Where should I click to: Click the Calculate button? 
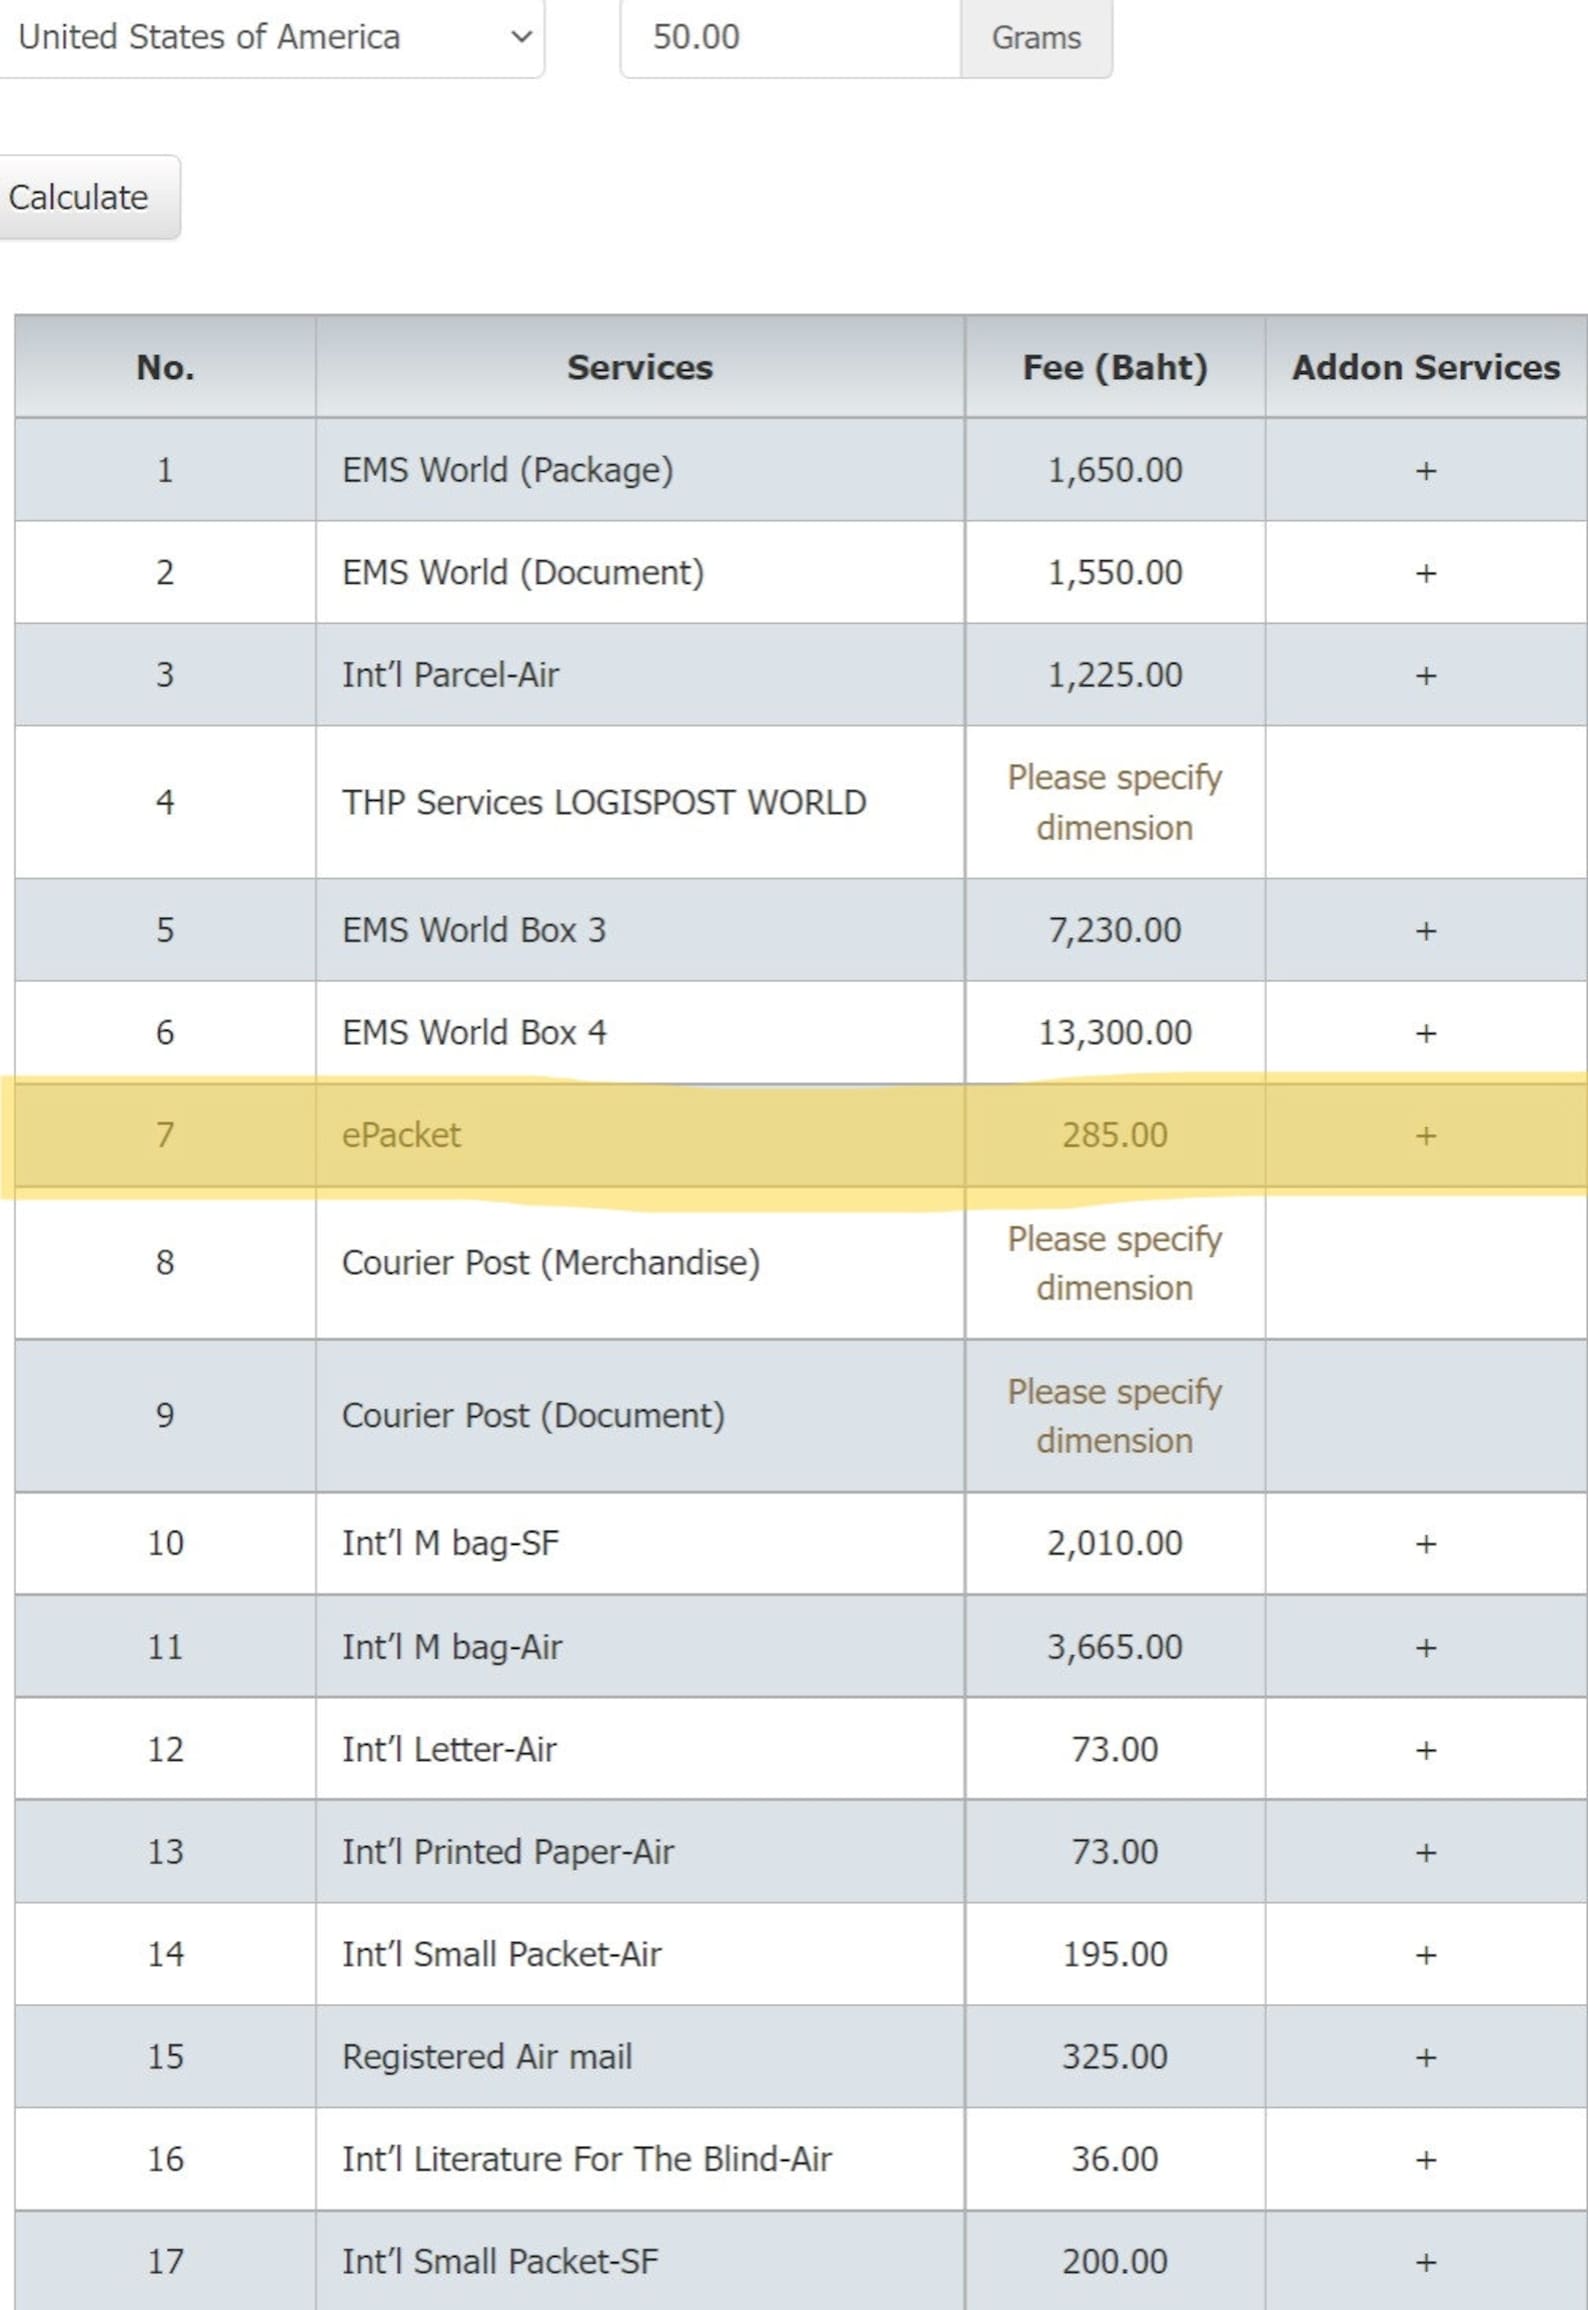click(89, 197)
